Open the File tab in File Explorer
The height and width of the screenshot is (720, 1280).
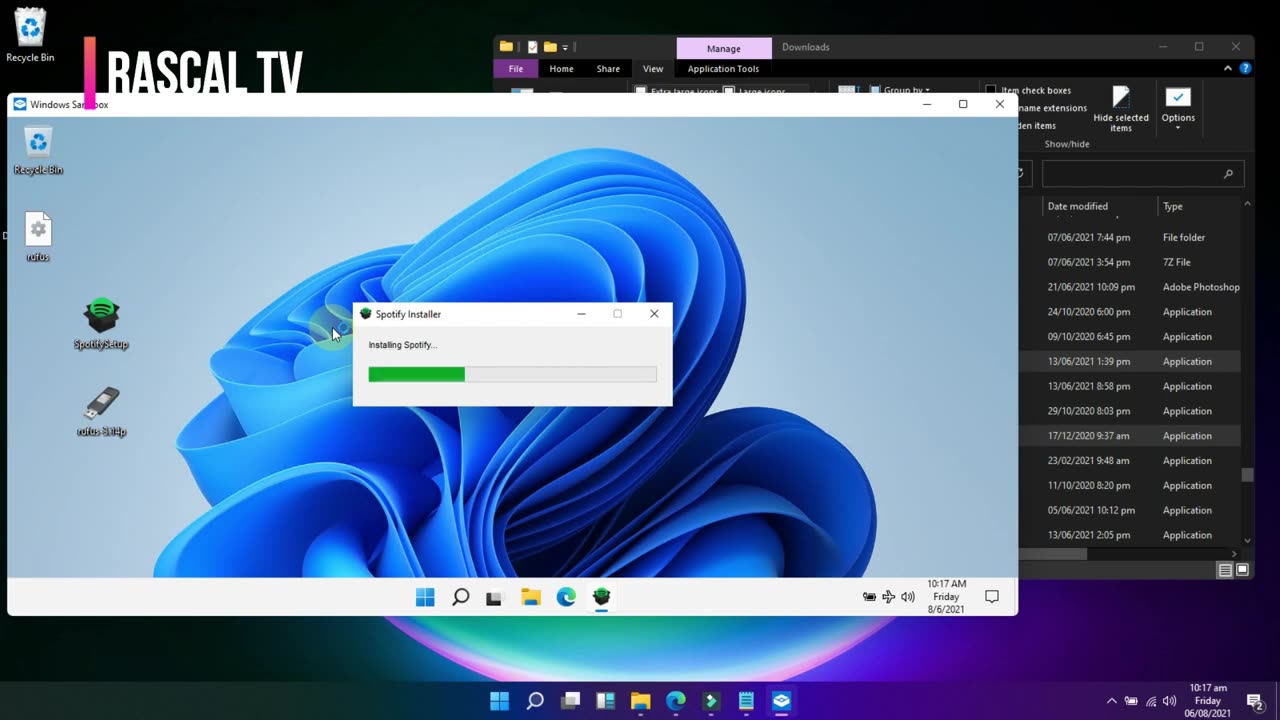[516, 69]
